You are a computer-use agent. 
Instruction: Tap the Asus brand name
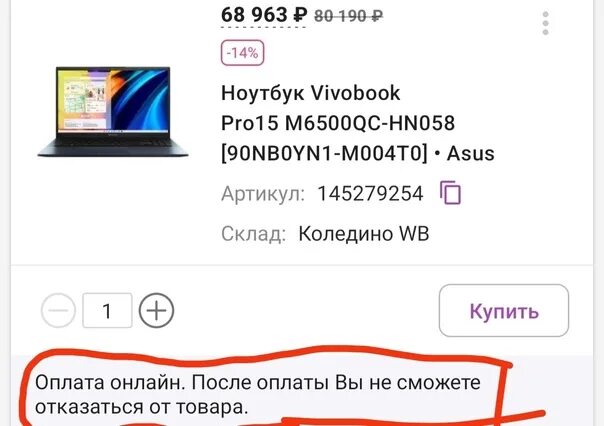point(470,154)
